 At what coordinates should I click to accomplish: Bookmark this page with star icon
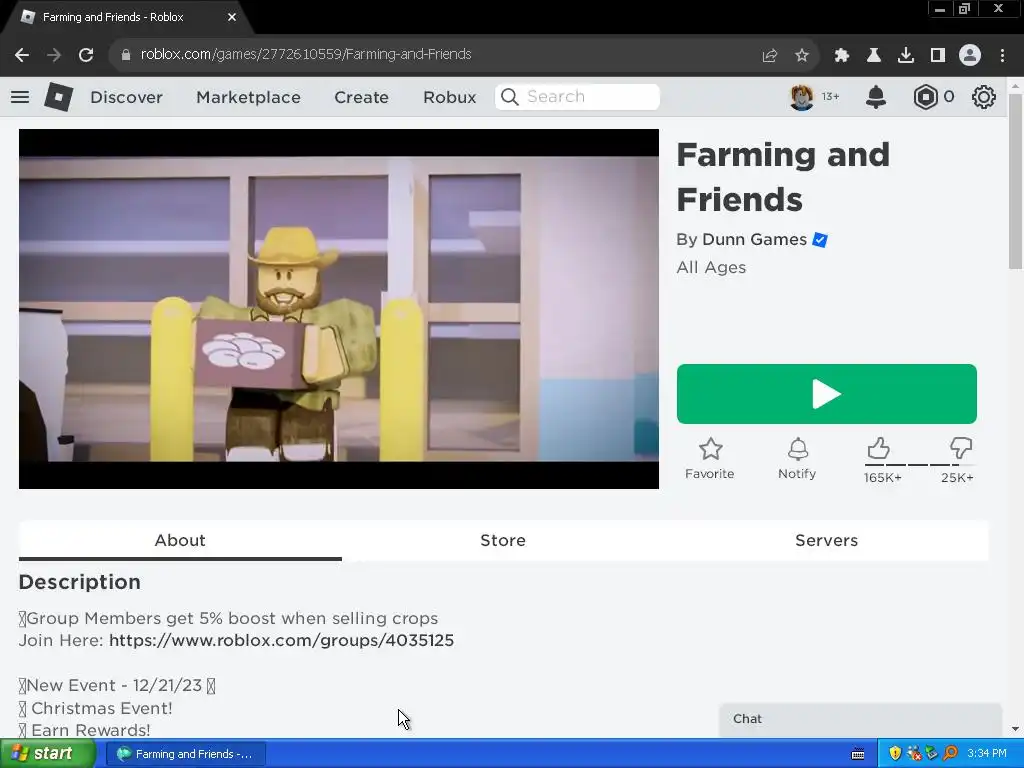coord(802,56)
